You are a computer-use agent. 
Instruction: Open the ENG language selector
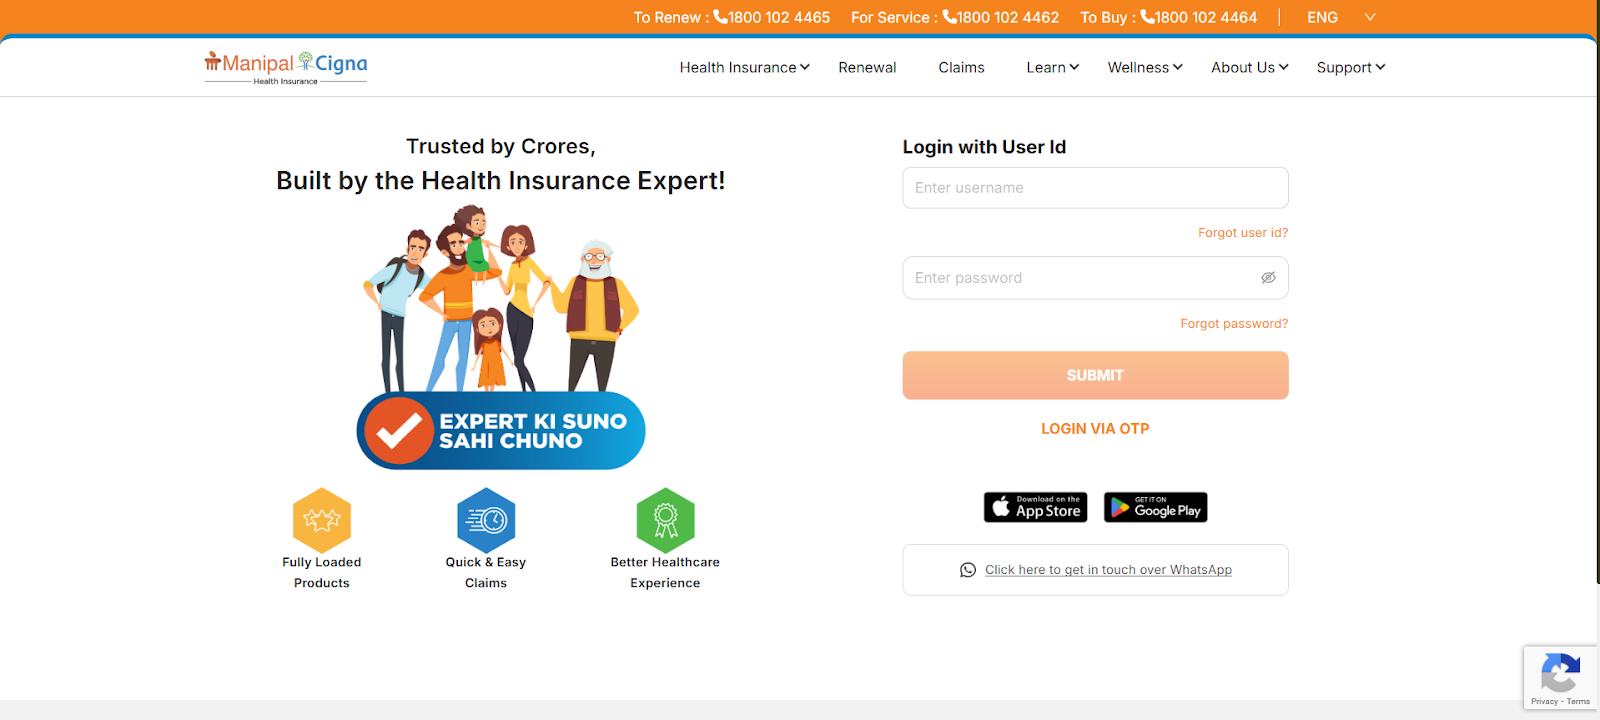1341,17
